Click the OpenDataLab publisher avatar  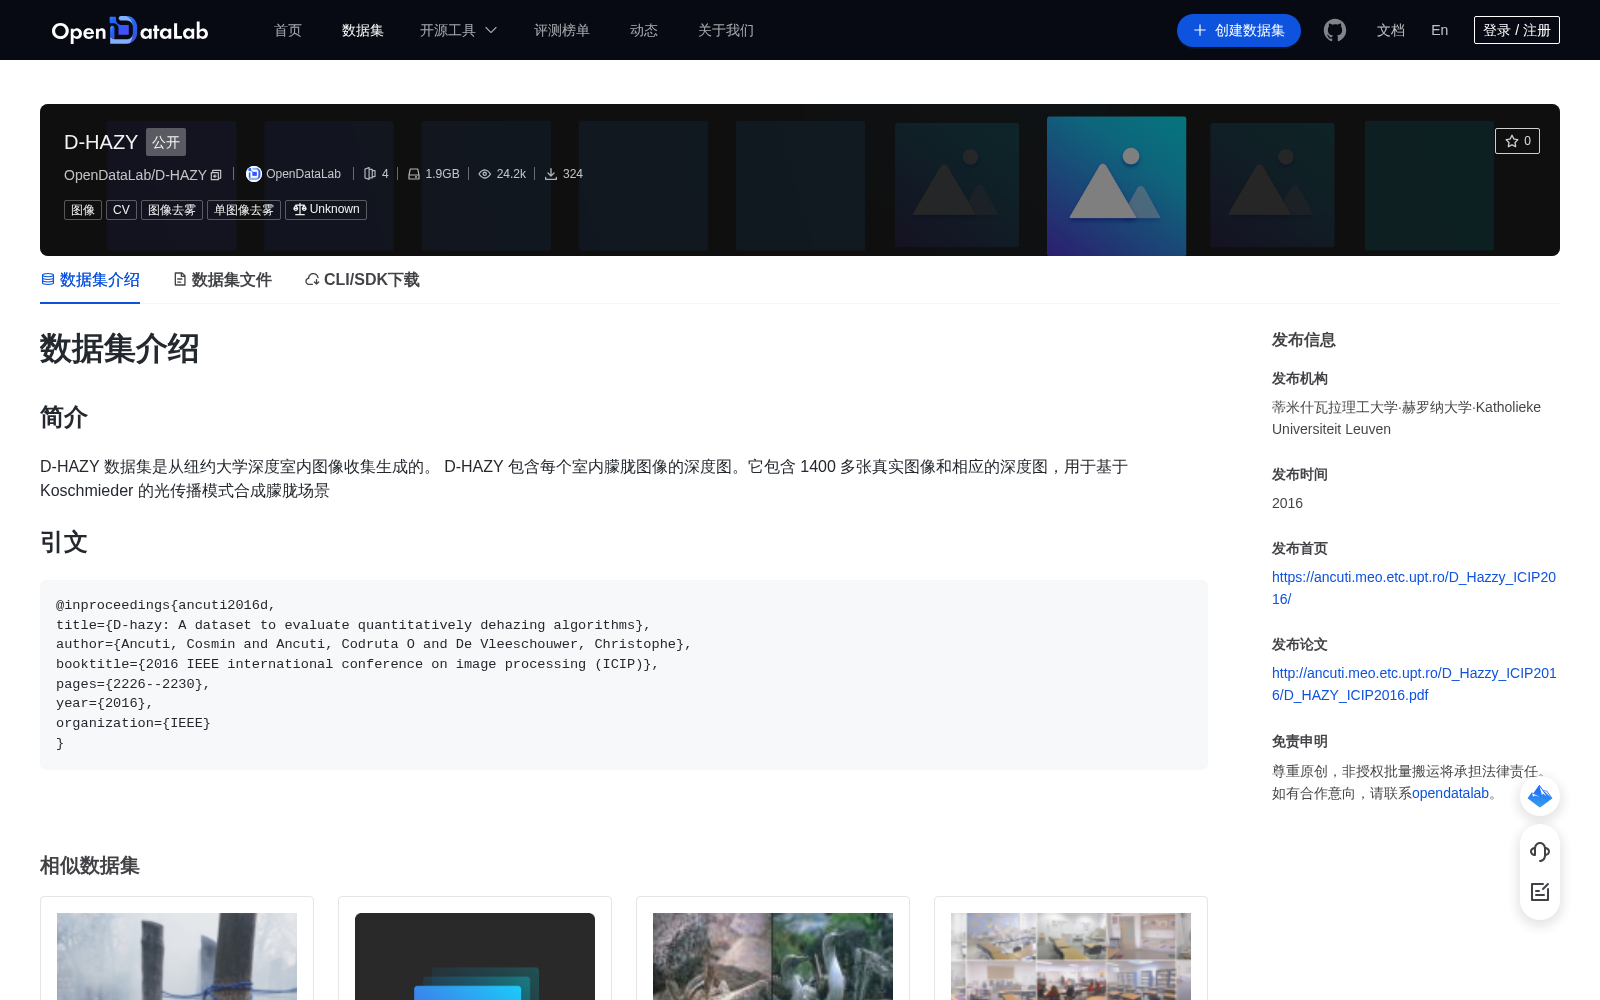pos(254,174)
